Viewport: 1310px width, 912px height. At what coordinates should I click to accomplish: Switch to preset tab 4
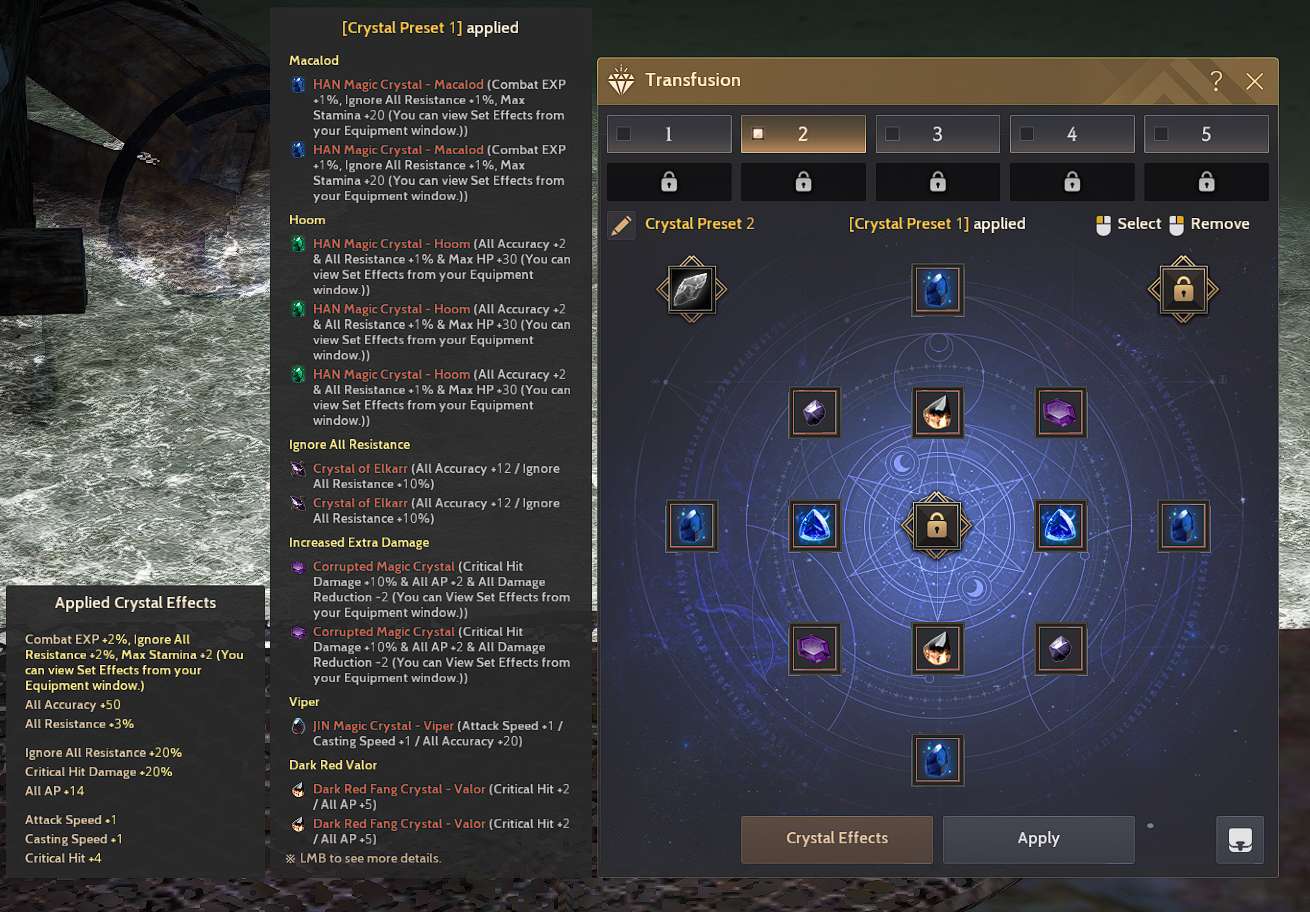[1072, 134]
